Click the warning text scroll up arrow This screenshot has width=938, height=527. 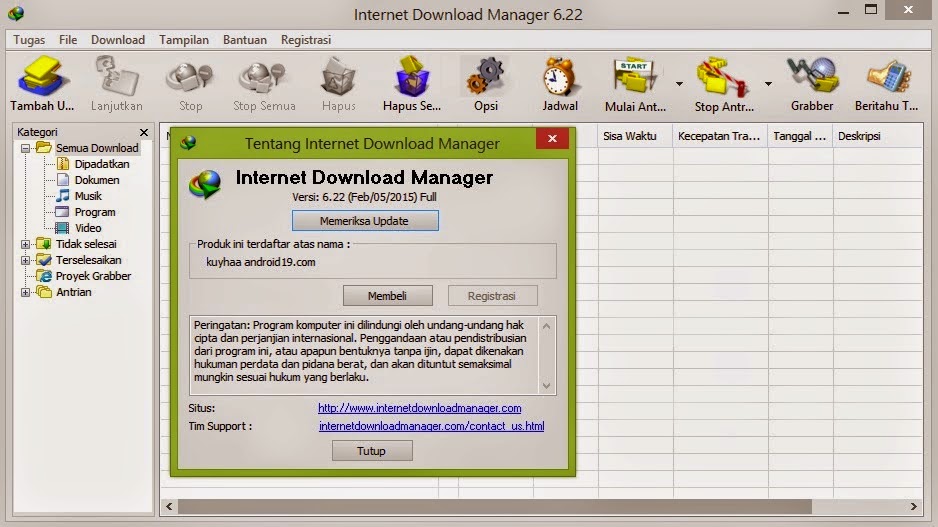coord(546,326)
